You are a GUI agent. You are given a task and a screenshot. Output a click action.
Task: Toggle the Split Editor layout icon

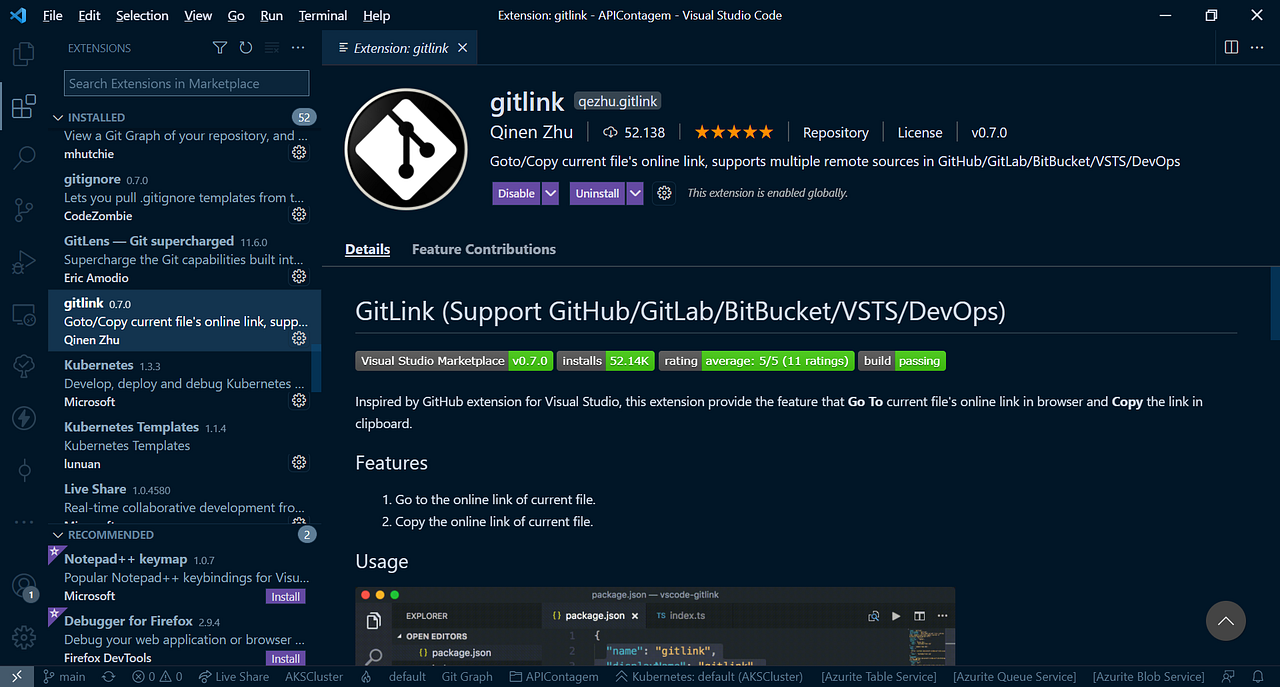pyautogui.click(x=1231, y=47)
